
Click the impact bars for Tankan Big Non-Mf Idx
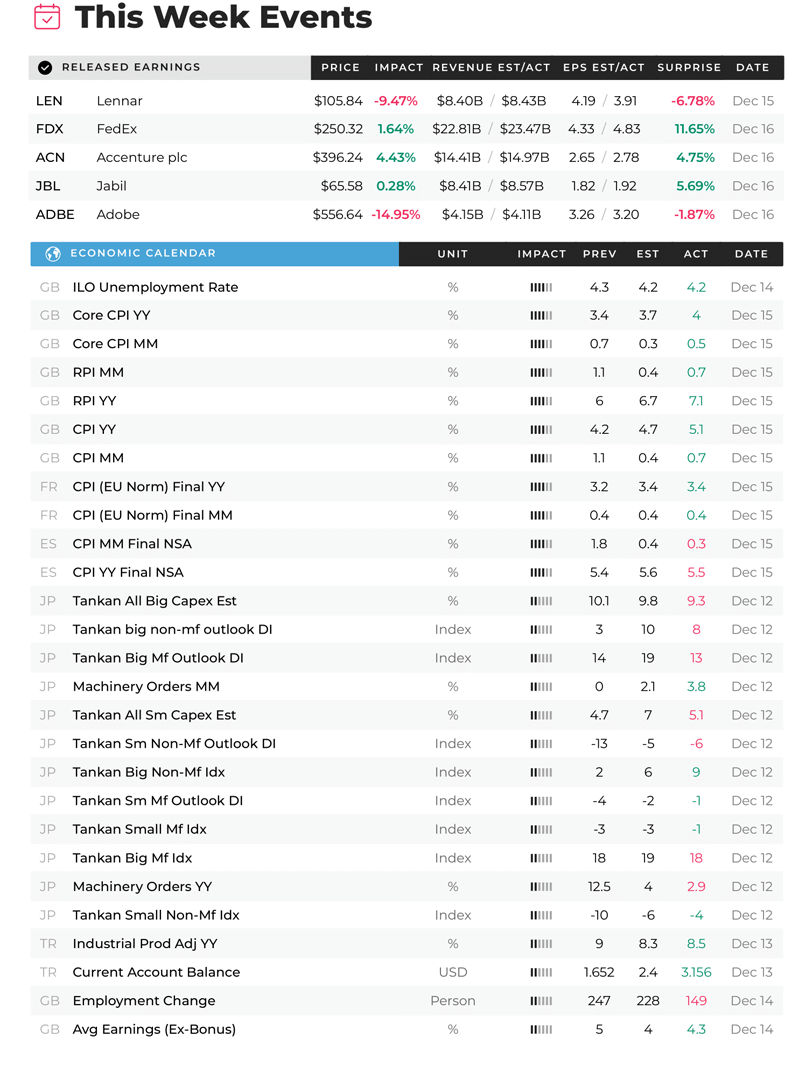pos(541,772)
